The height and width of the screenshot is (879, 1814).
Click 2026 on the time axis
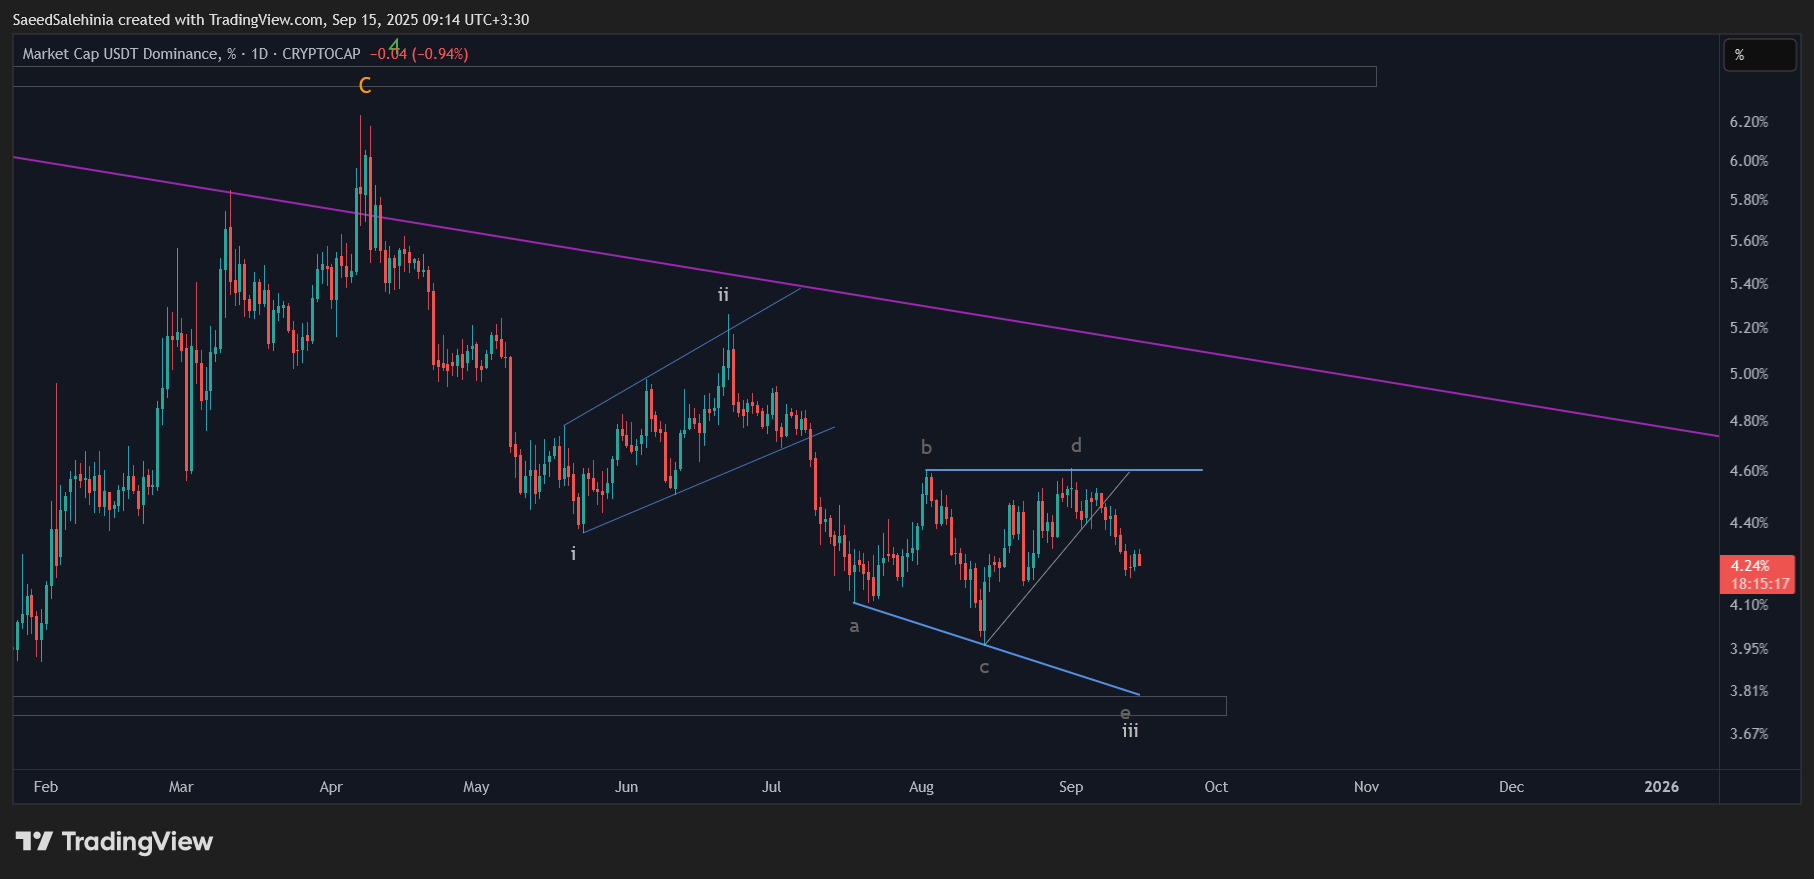point(1662,787)
